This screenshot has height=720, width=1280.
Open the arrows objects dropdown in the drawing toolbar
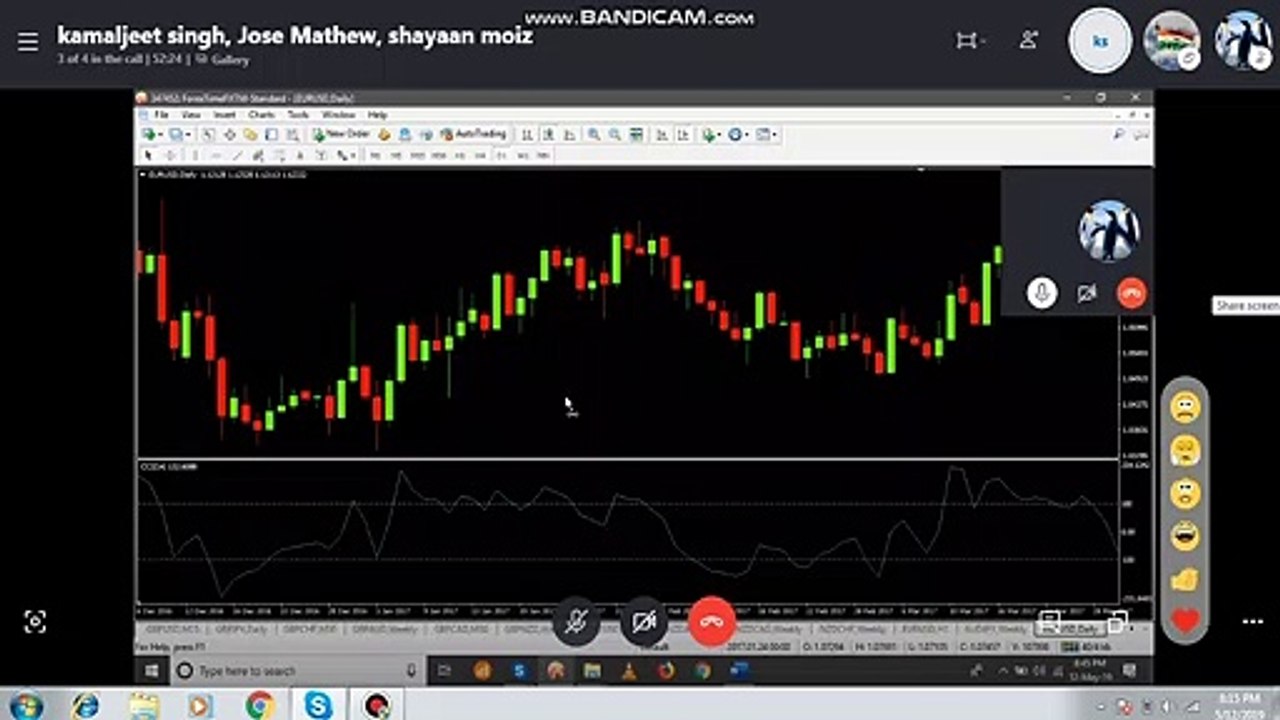point(346,156)
